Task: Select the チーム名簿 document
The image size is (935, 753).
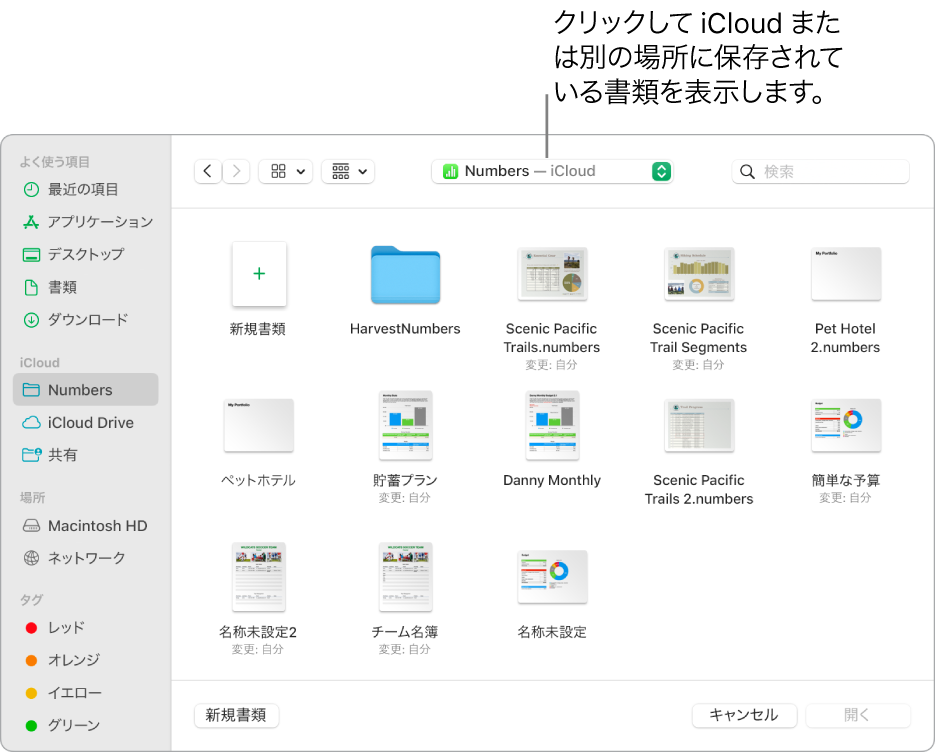Action: pos(405,577)
